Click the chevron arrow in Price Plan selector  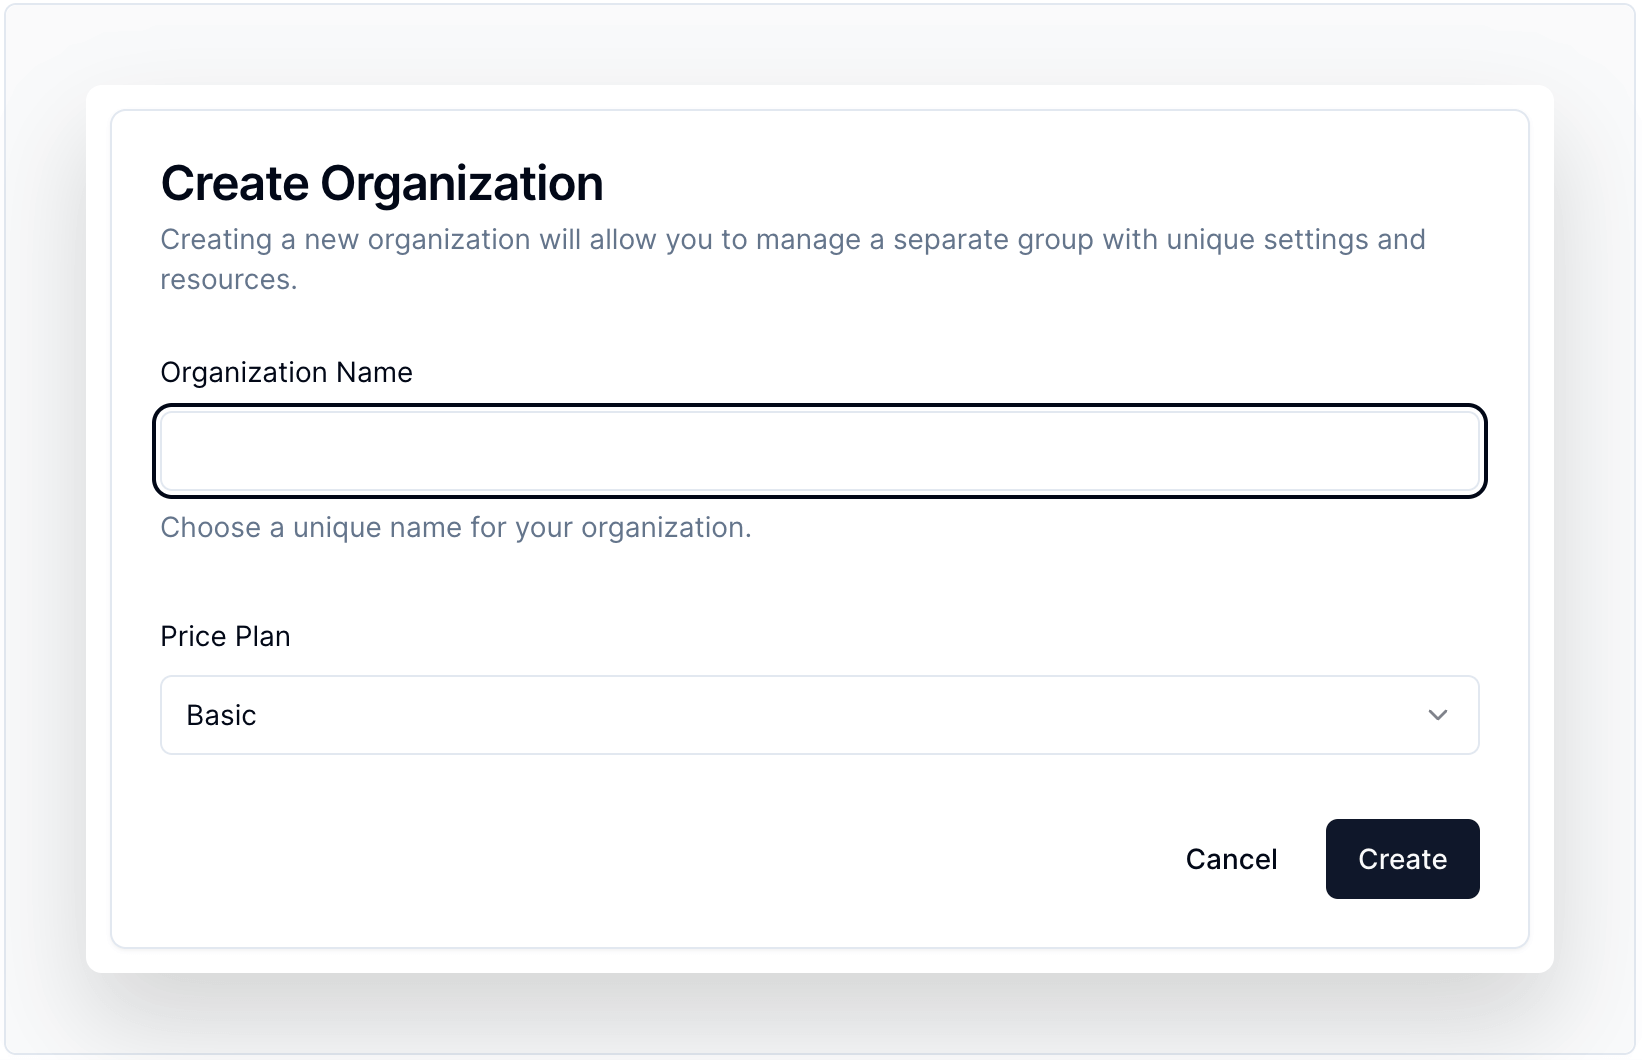(1437, 715)
